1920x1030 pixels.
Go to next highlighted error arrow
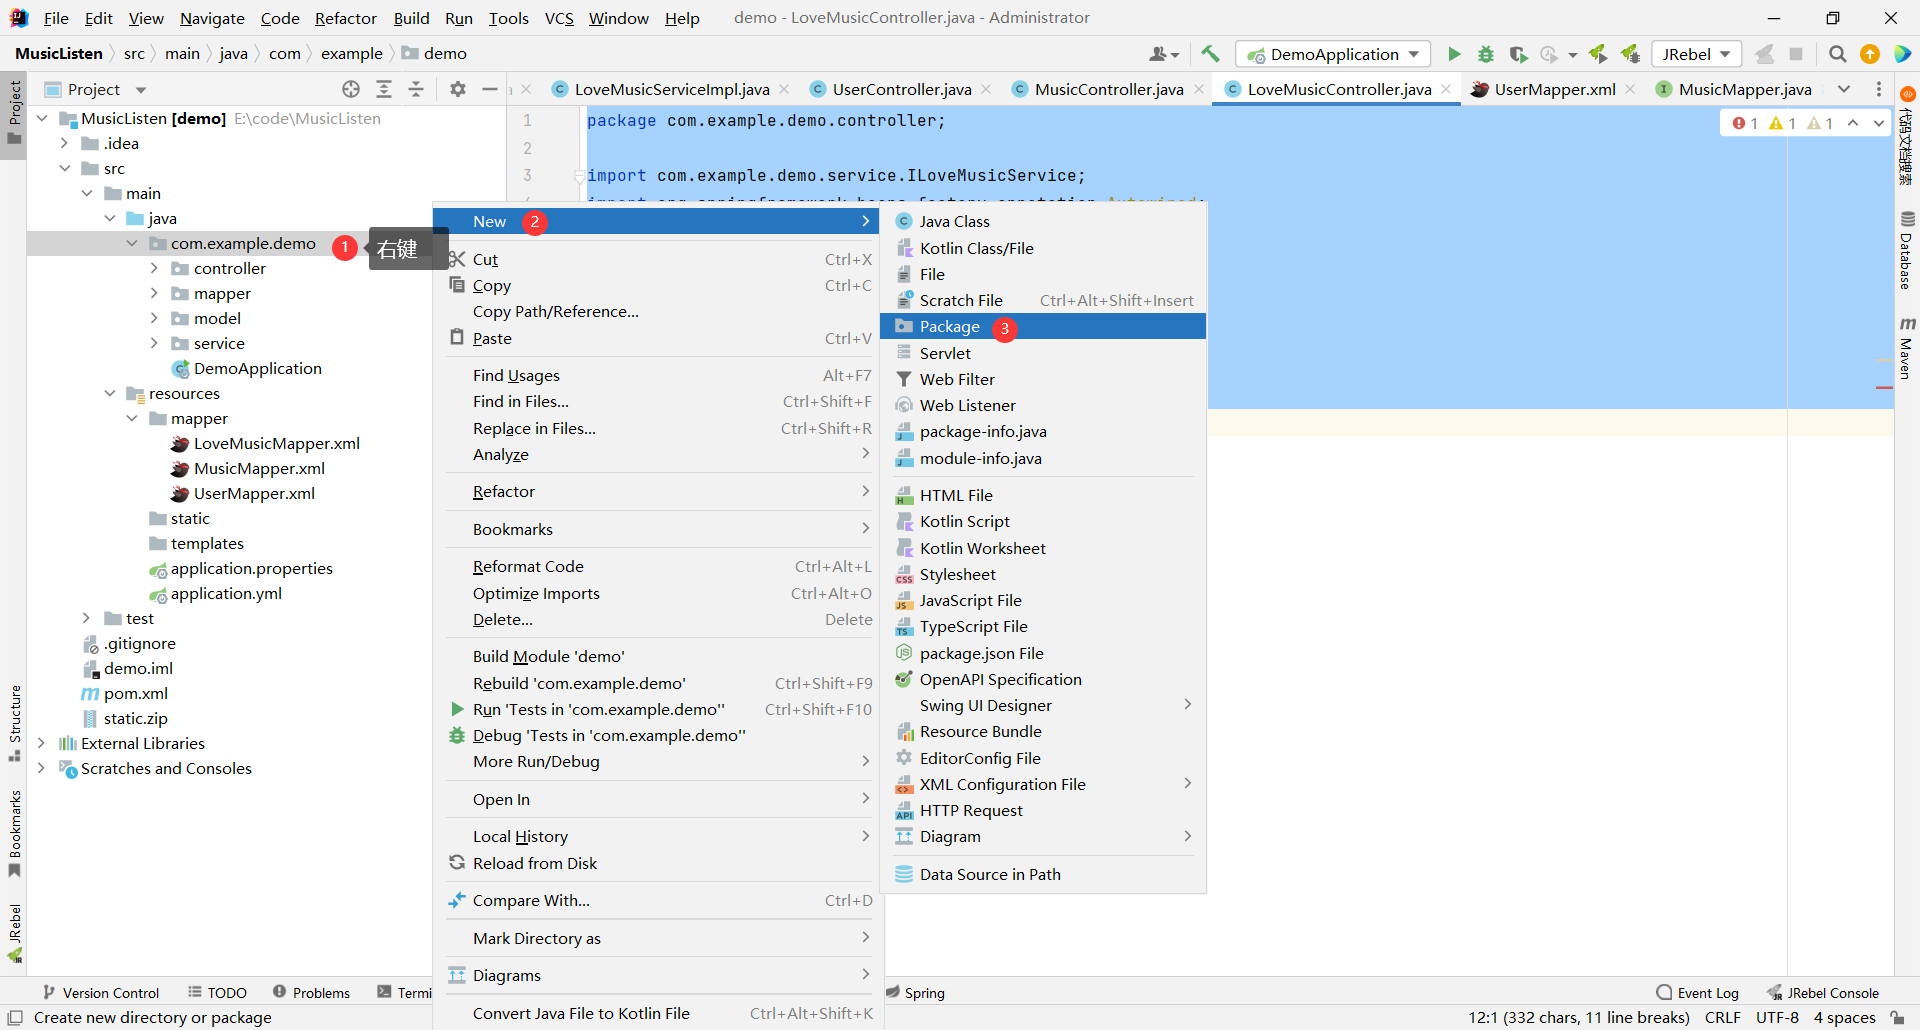click(x=1879, y=123)
